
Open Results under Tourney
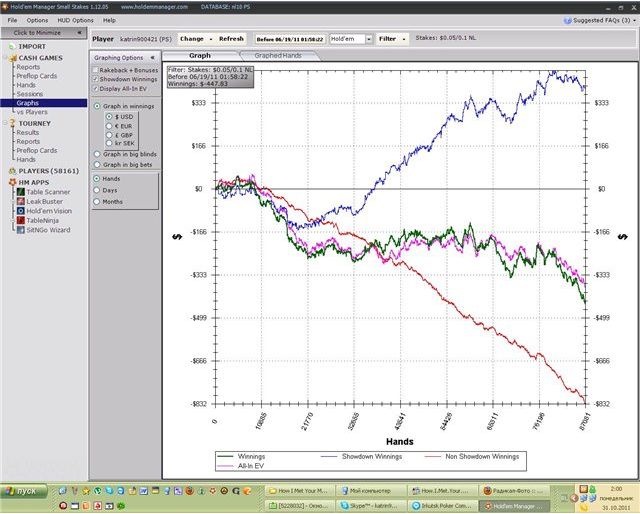tap(28, 132)
